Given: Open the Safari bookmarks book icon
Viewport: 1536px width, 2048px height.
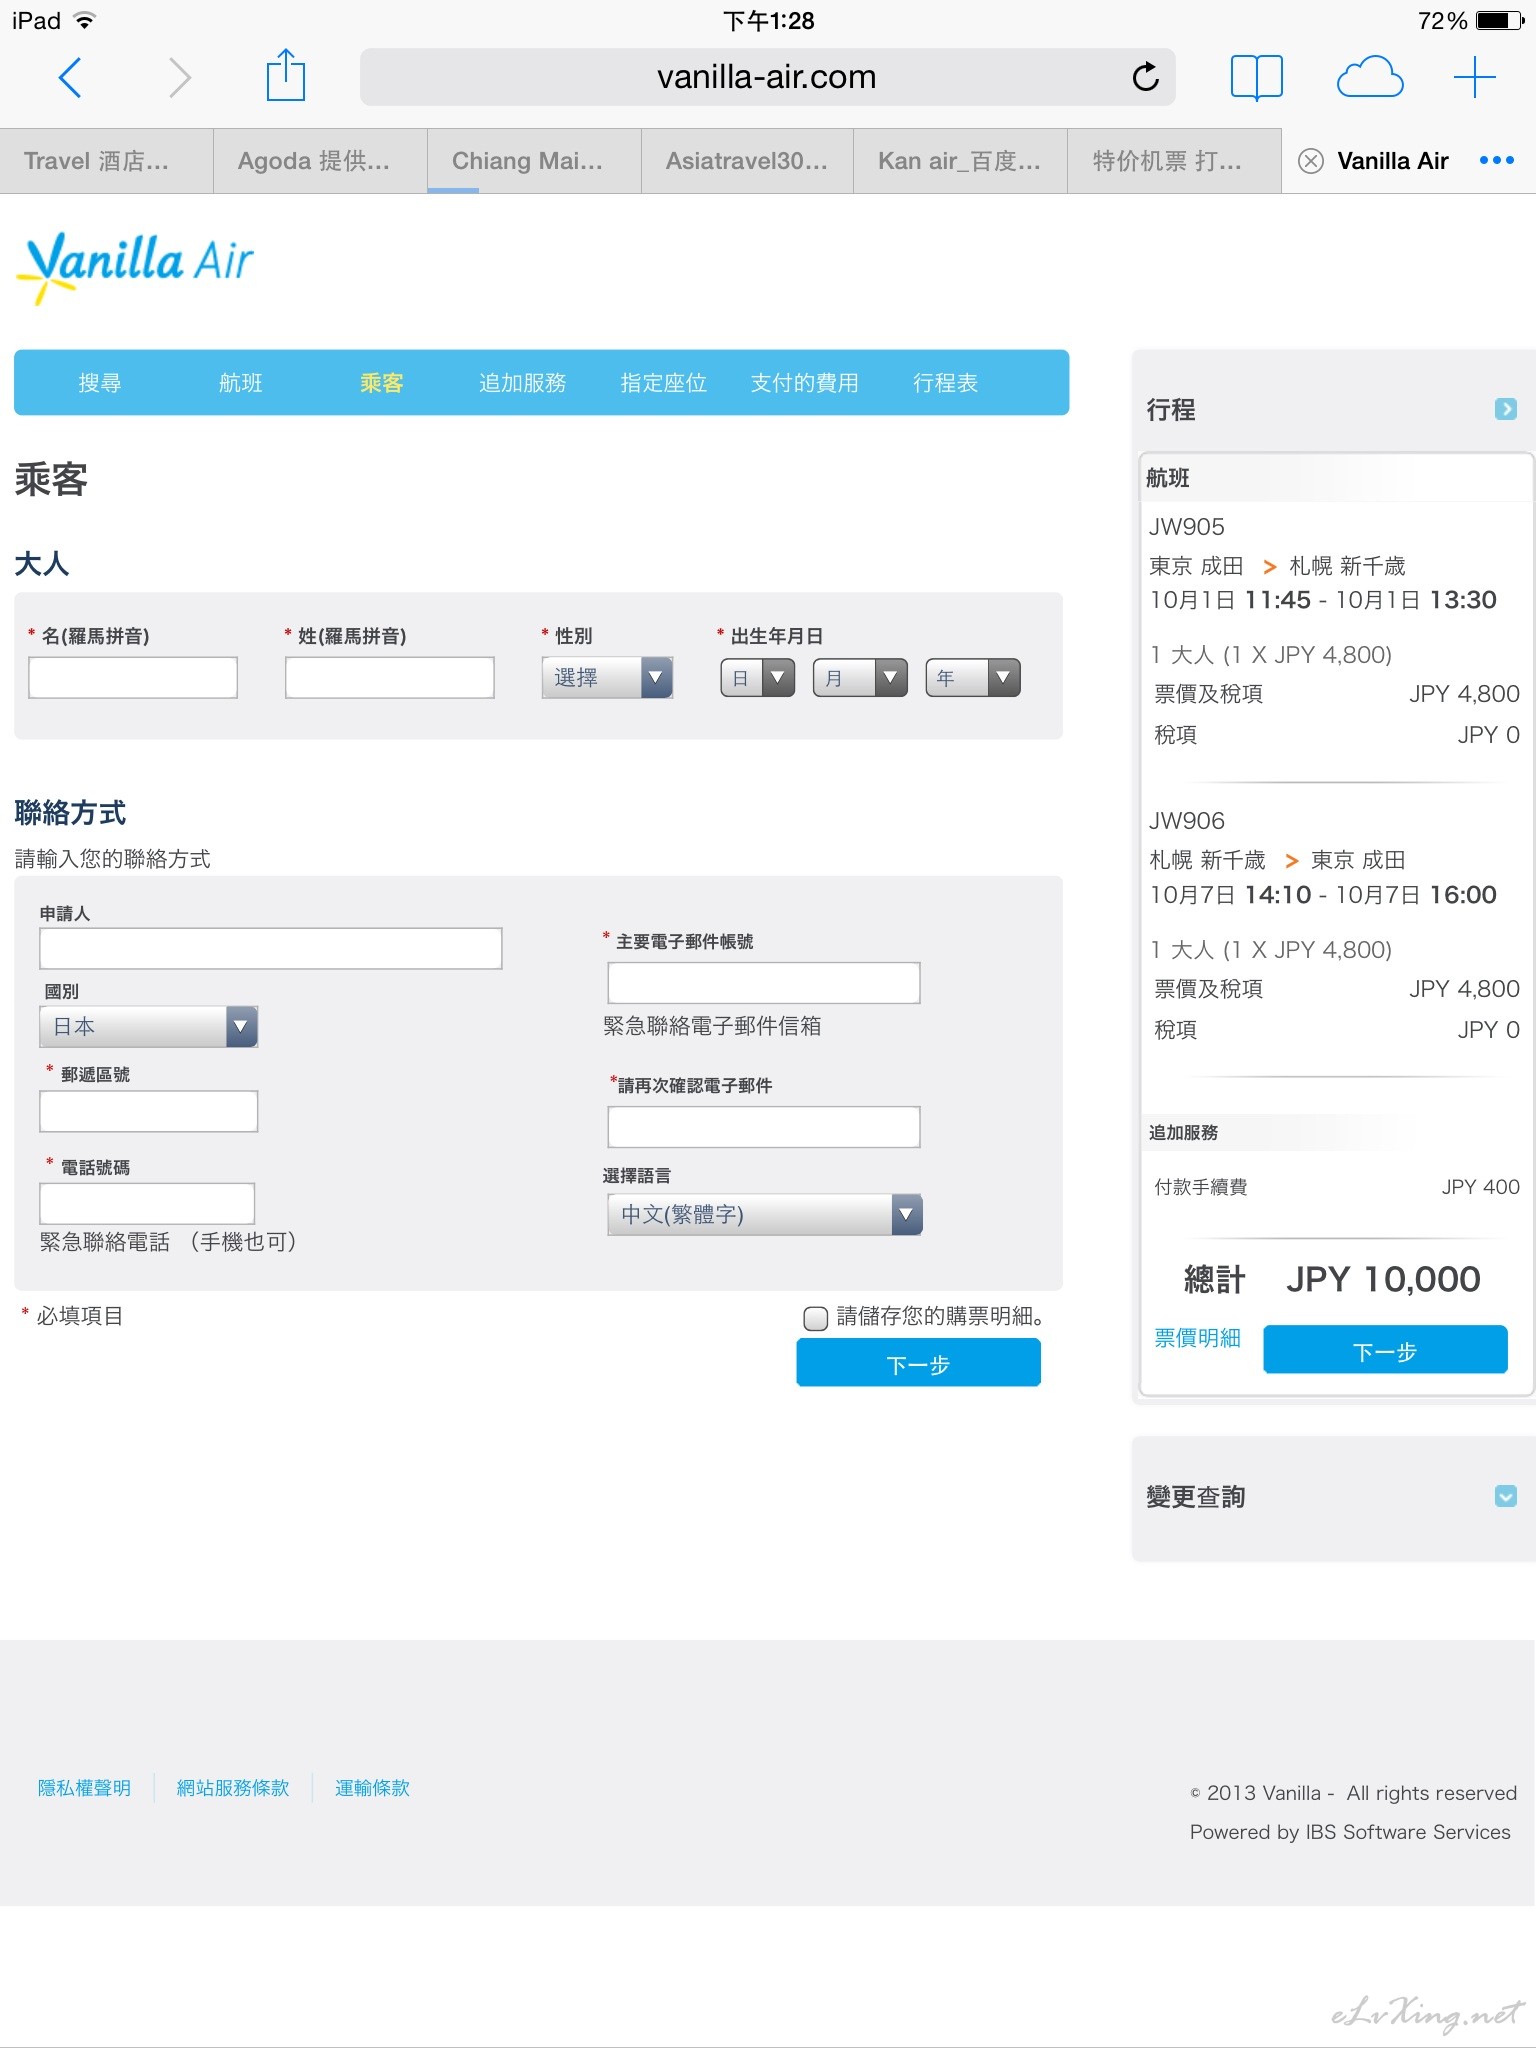Looking at the screenshot, I should 1256,77.
